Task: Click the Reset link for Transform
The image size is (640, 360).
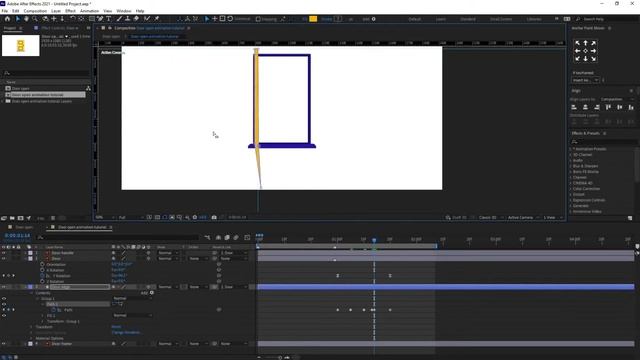Action: 116,327
